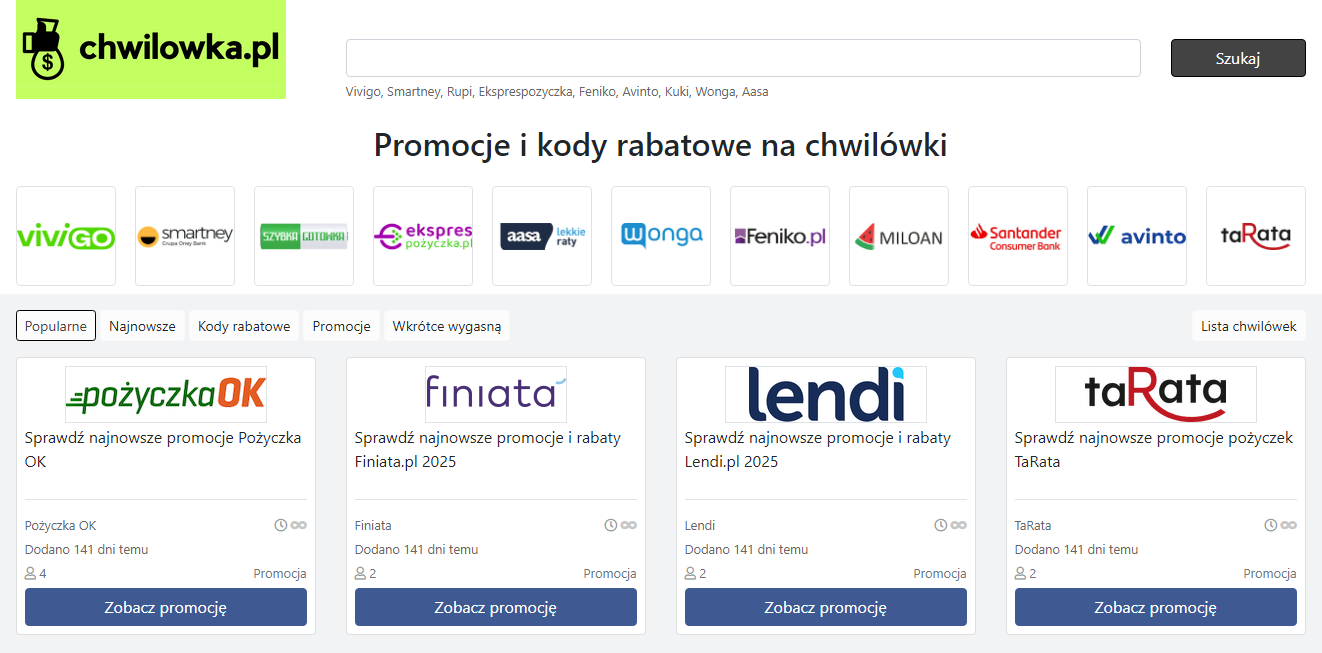Image resolution: width=1322 pixels, height=653 pixels.
Task: Open the Smartney logo tile
Action: (x=185, y=236)
